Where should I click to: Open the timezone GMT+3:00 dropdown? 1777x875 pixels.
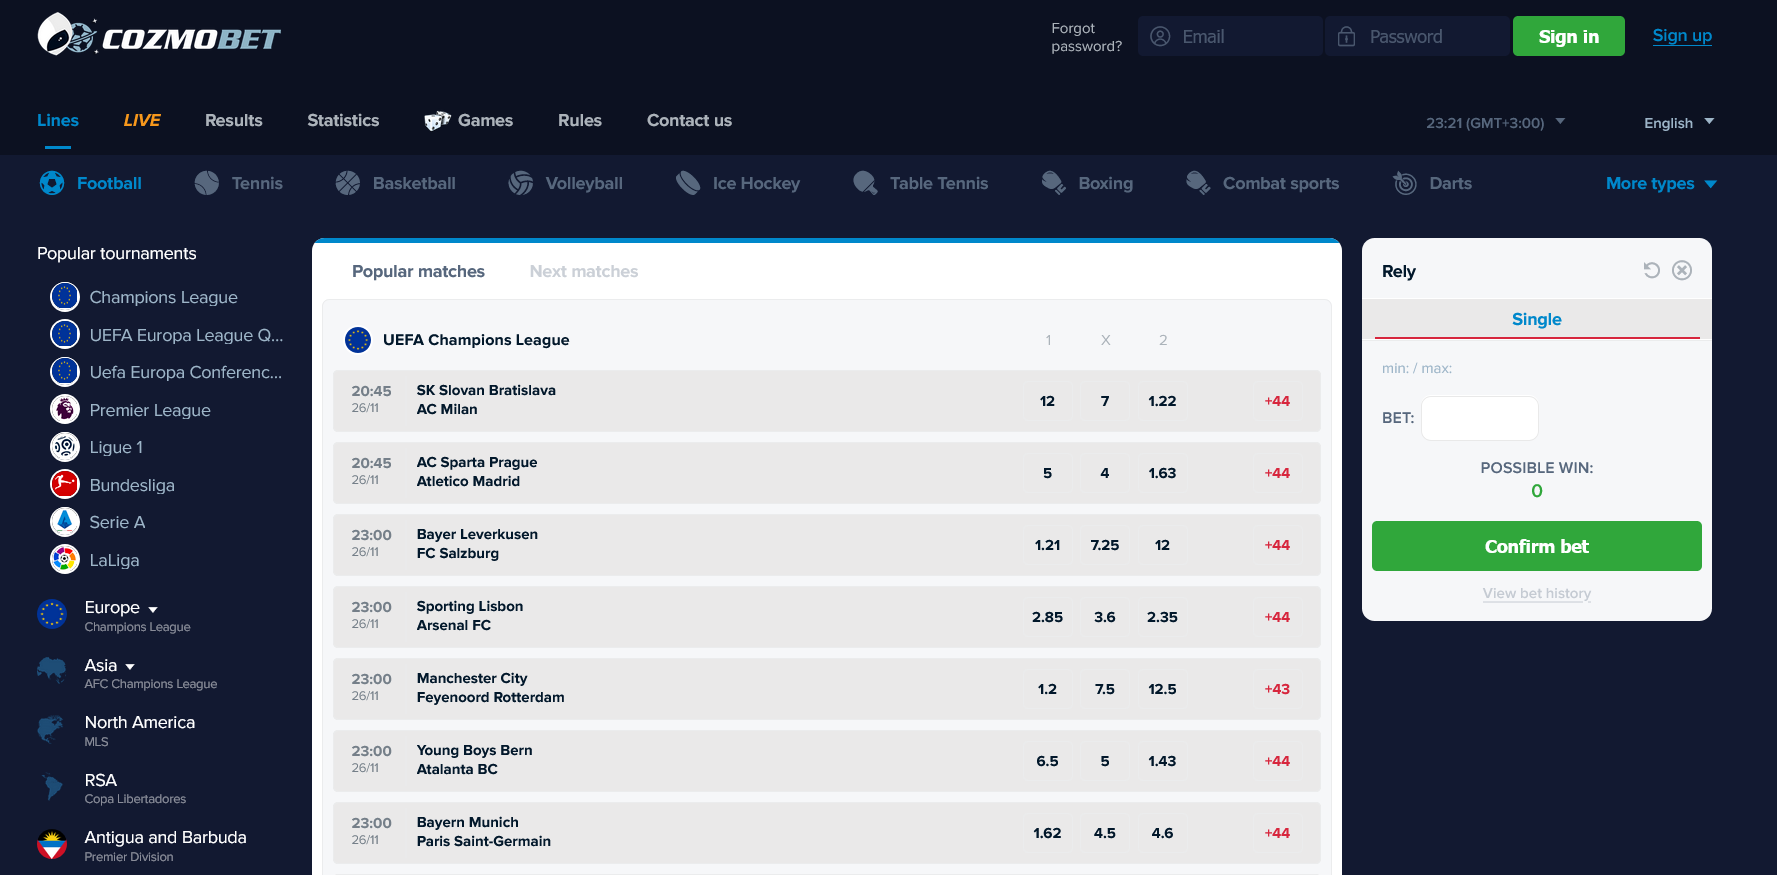tap(1495, 123)
